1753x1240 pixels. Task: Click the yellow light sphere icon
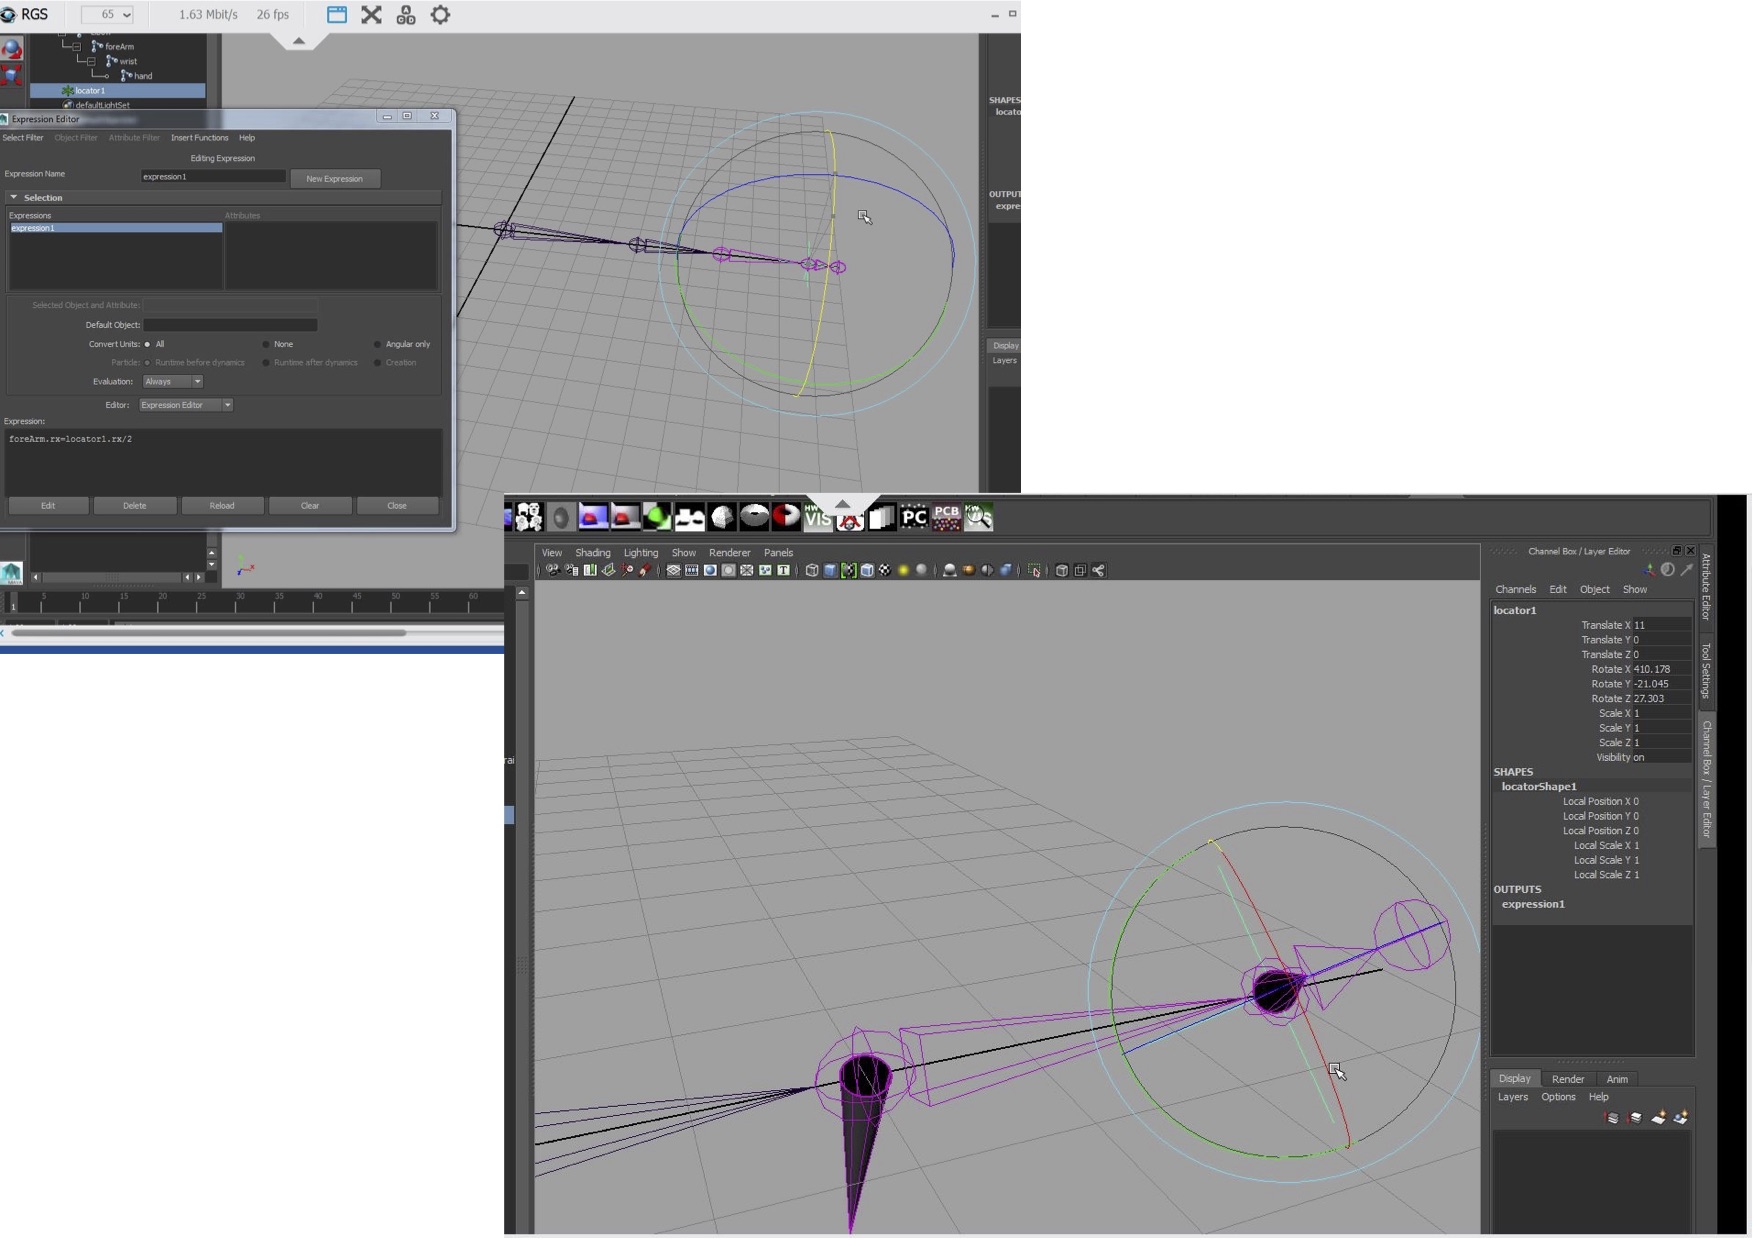903,570
